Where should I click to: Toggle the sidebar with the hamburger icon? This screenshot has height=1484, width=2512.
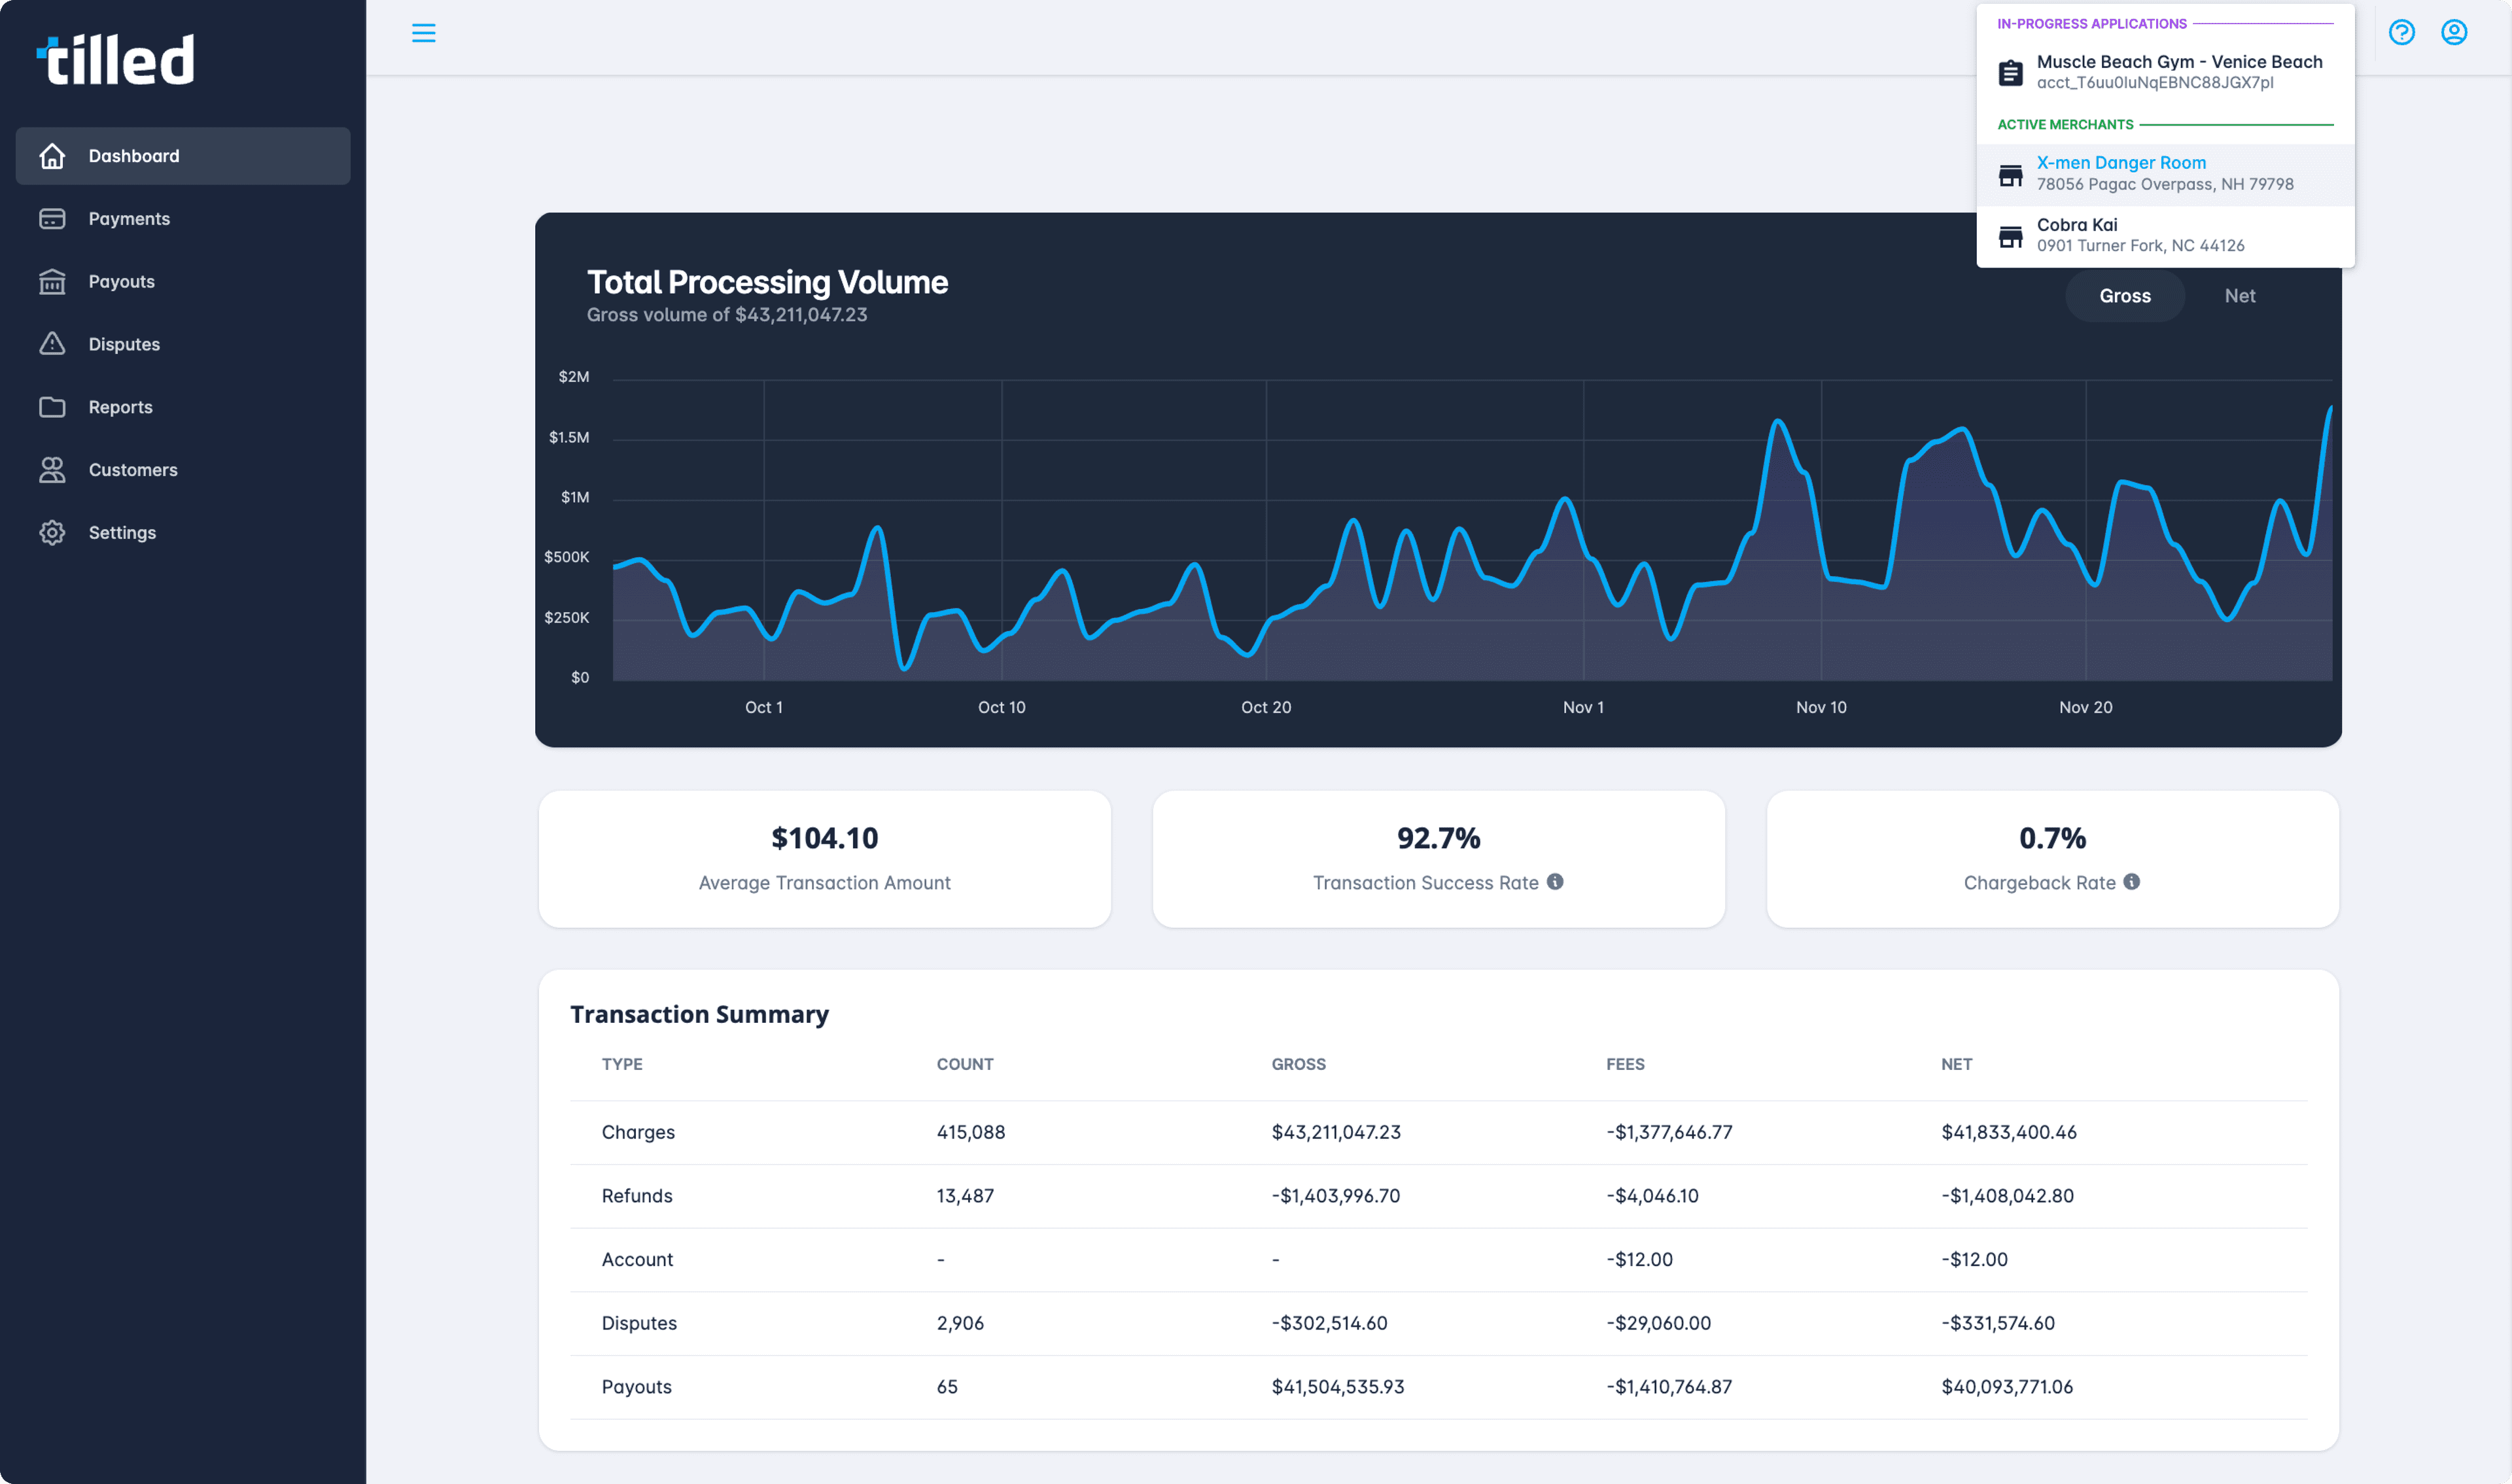pyautogui.click(x=424, y=33)
